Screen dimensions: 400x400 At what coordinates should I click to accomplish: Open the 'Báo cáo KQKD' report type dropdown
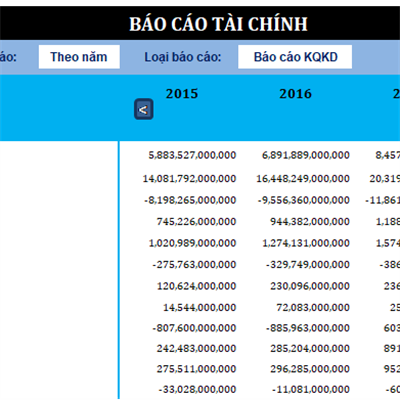coord(295,57)
